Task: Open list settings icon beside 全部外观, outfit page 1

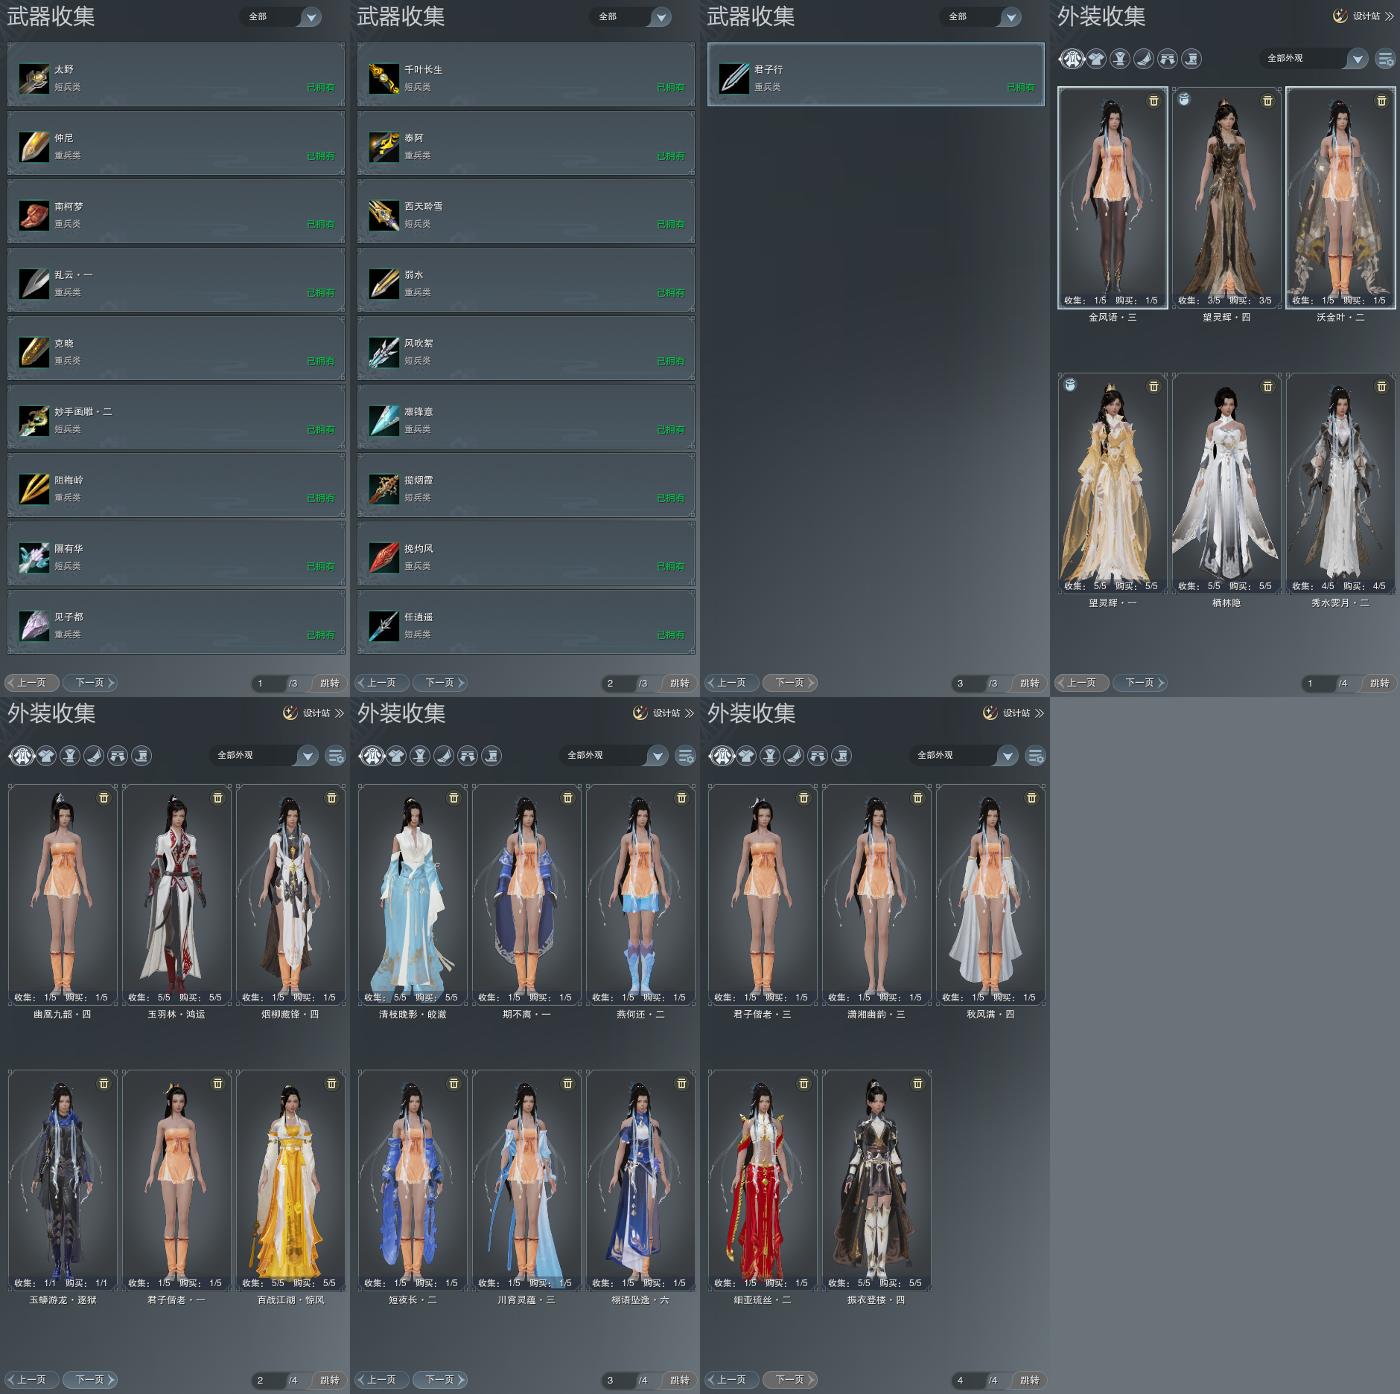Action: (x=1385, y=59)
